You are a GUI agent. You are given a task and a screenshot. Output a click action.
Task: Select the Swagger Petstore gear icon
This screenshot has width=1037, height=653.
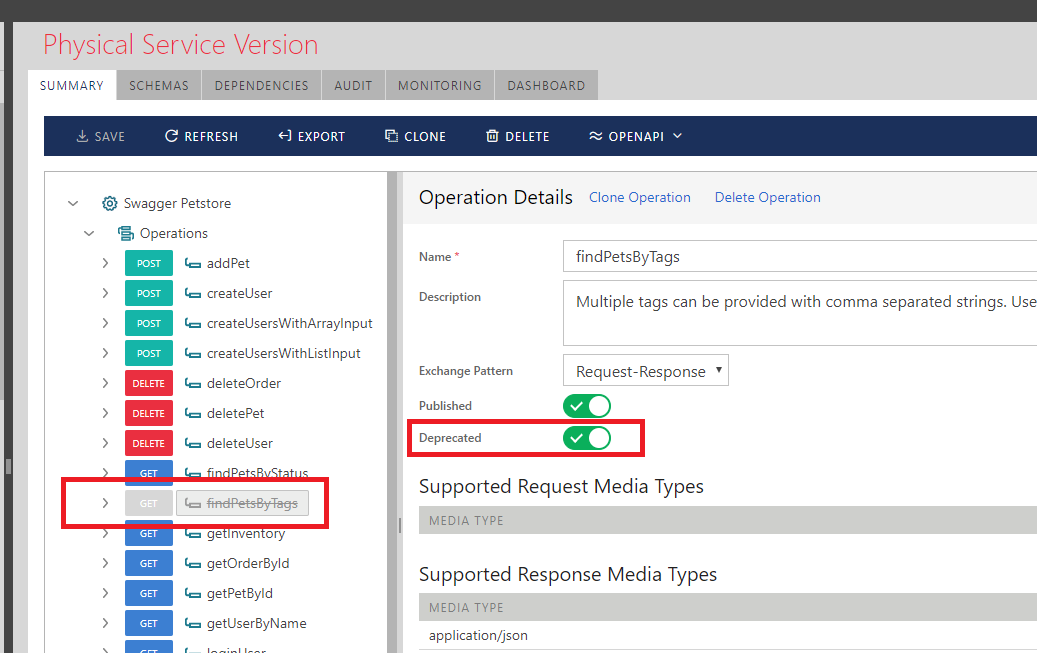tap(110, 203)
